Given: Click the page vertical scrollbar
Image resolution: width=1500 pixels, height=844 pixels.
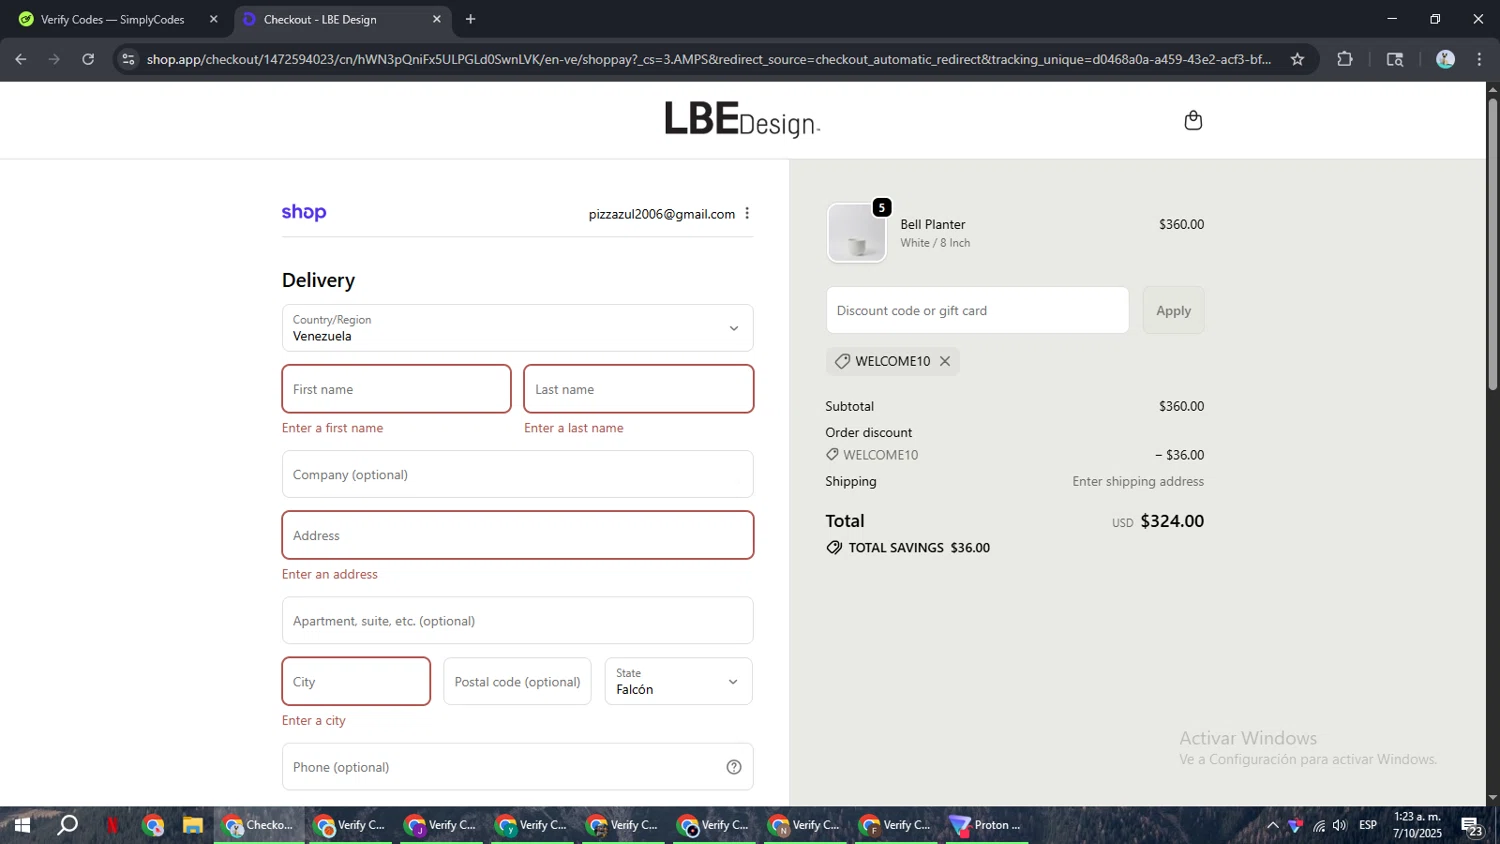Looking at the screenshot, I should point(1492,244).
